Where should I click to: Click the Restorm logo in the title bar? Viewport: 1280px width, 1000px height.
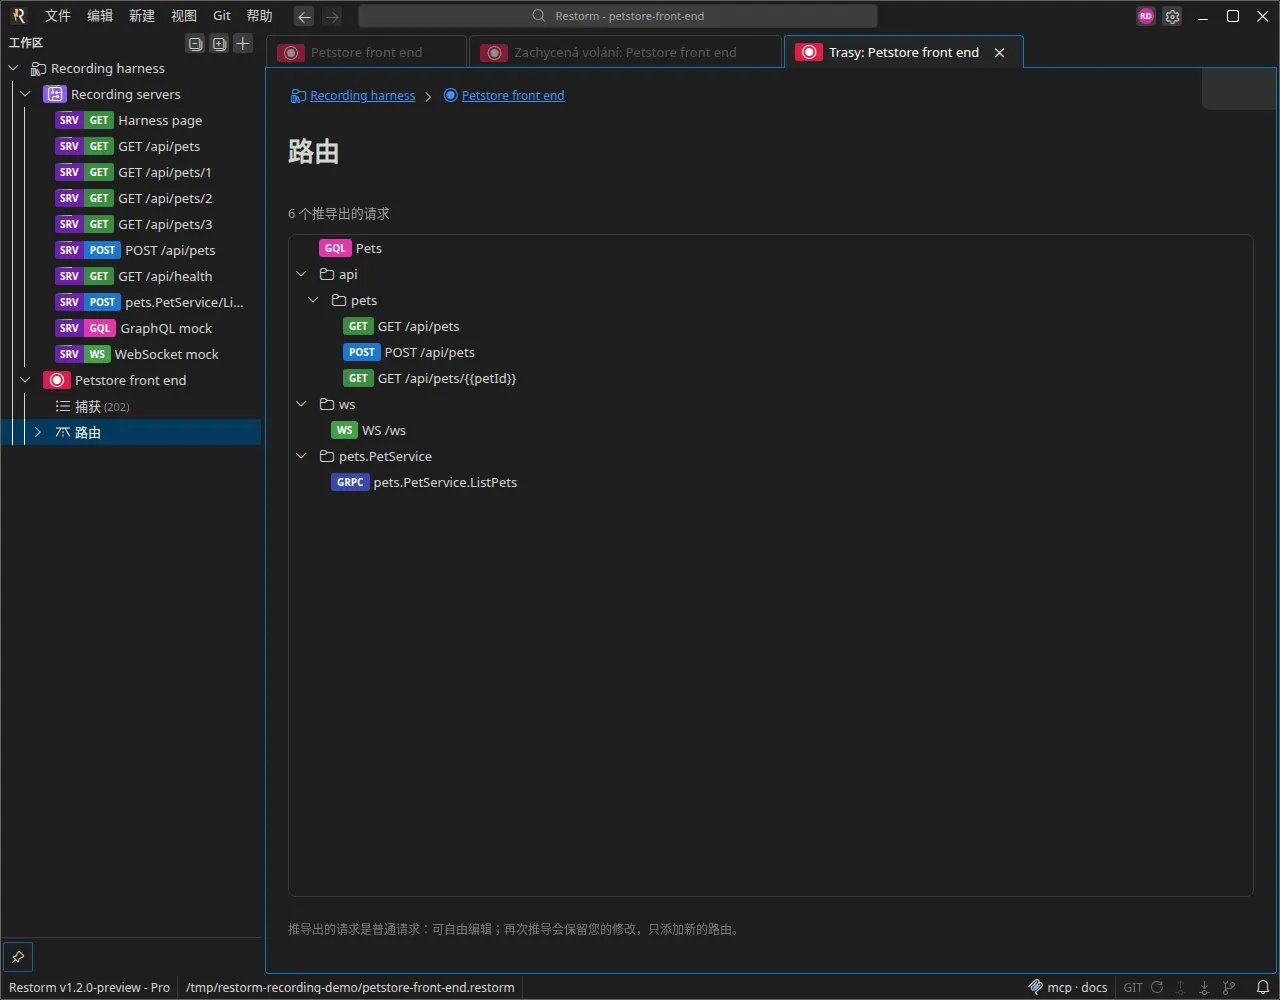coord(18,16)
